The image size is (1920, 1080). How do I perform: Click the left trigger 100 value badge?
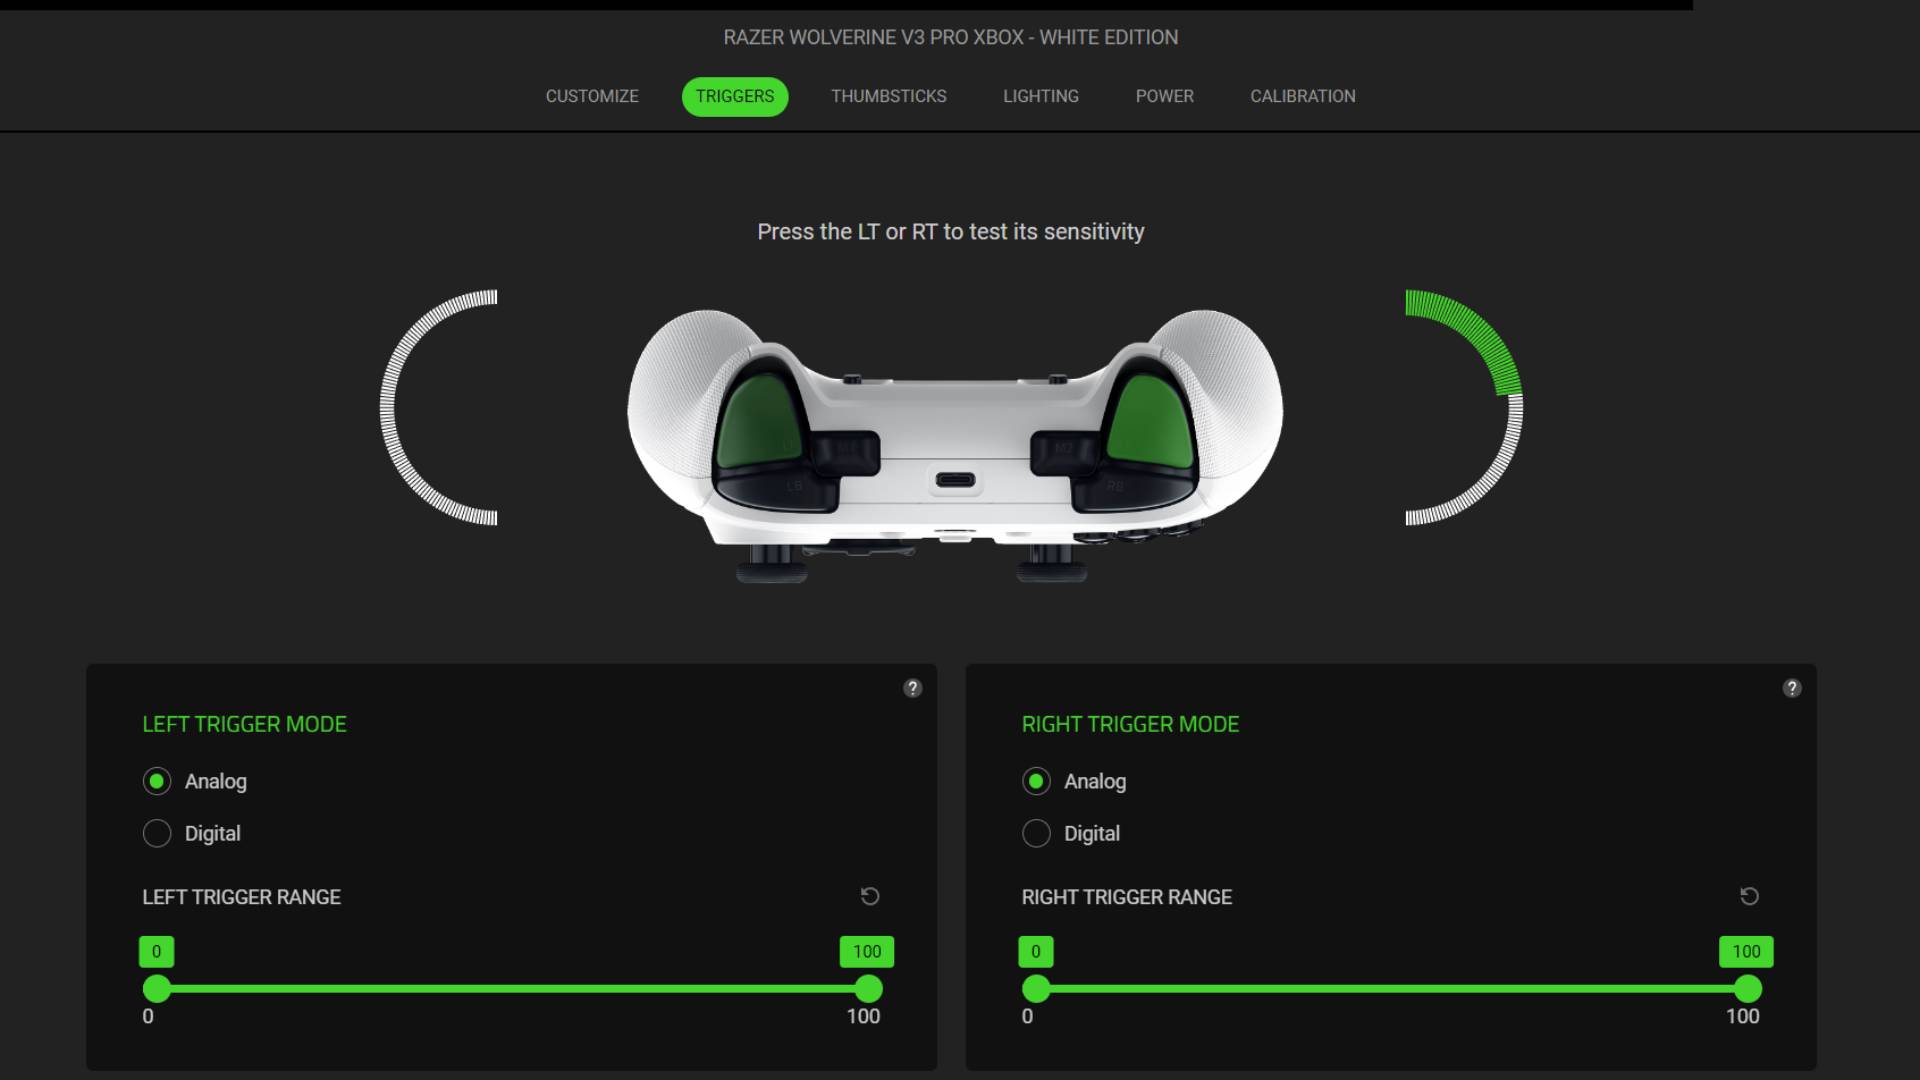click(x=867, y=951)
